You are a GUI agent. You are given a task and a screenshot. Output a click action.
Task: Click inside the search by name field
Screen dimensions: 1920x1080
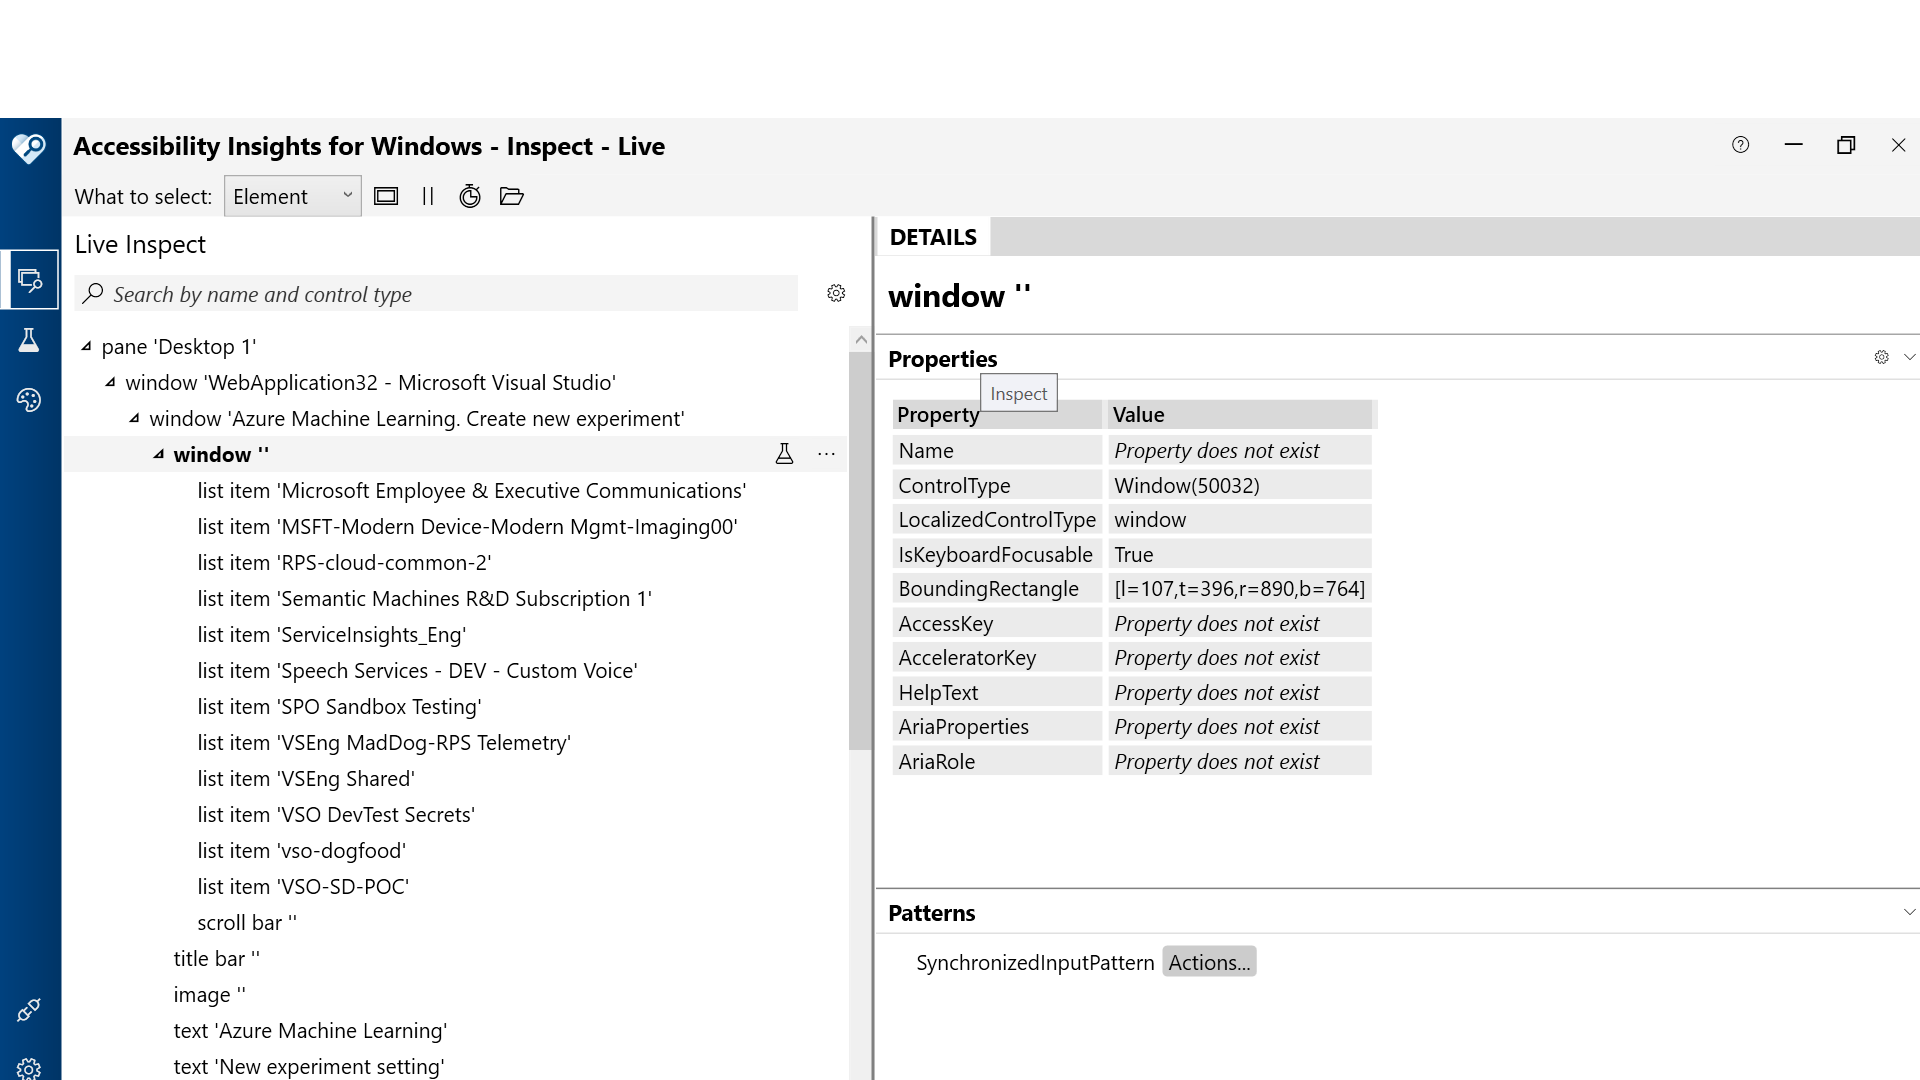(x=400, y=293)
